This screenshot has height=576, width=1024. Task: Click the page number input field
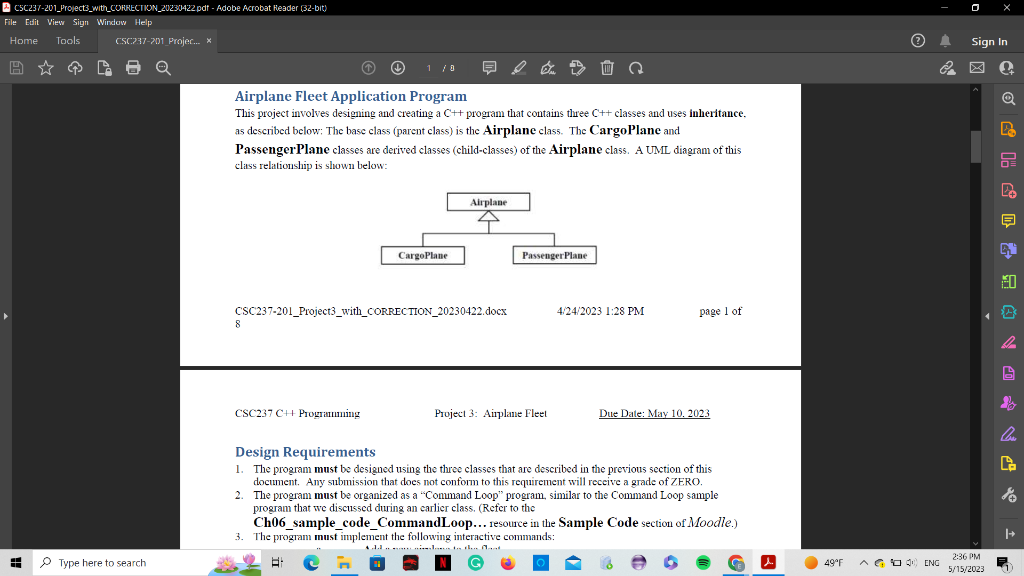[428, 67]
